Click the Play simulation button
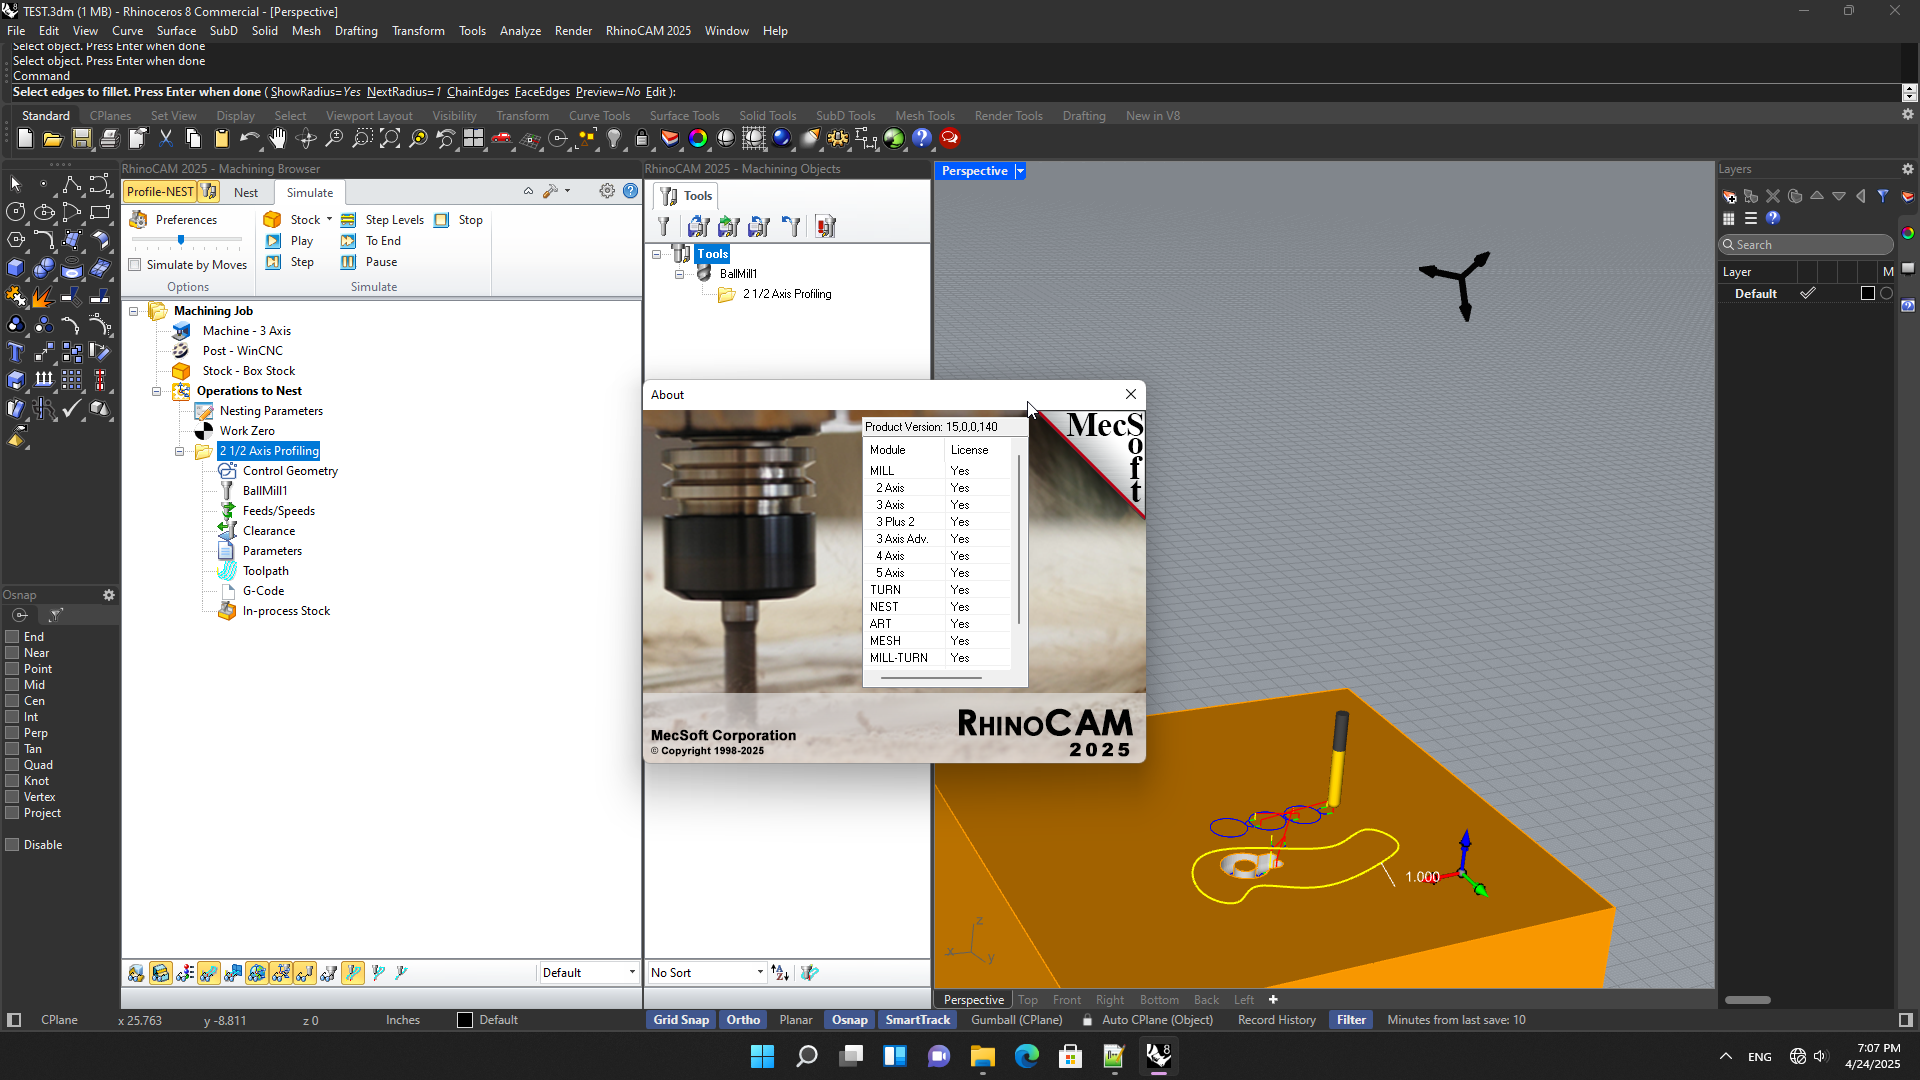The image size is (1920, 1080). click(x=291, y=241)
